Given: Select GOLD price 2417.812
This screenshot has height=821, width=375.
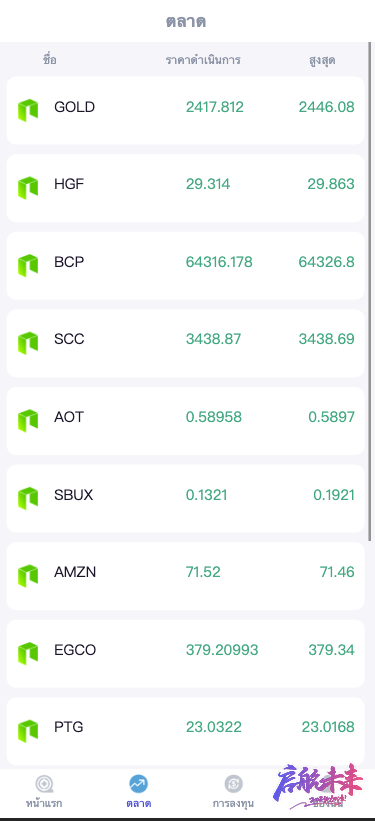Looking at the screenshot, I should click(215, 107).
